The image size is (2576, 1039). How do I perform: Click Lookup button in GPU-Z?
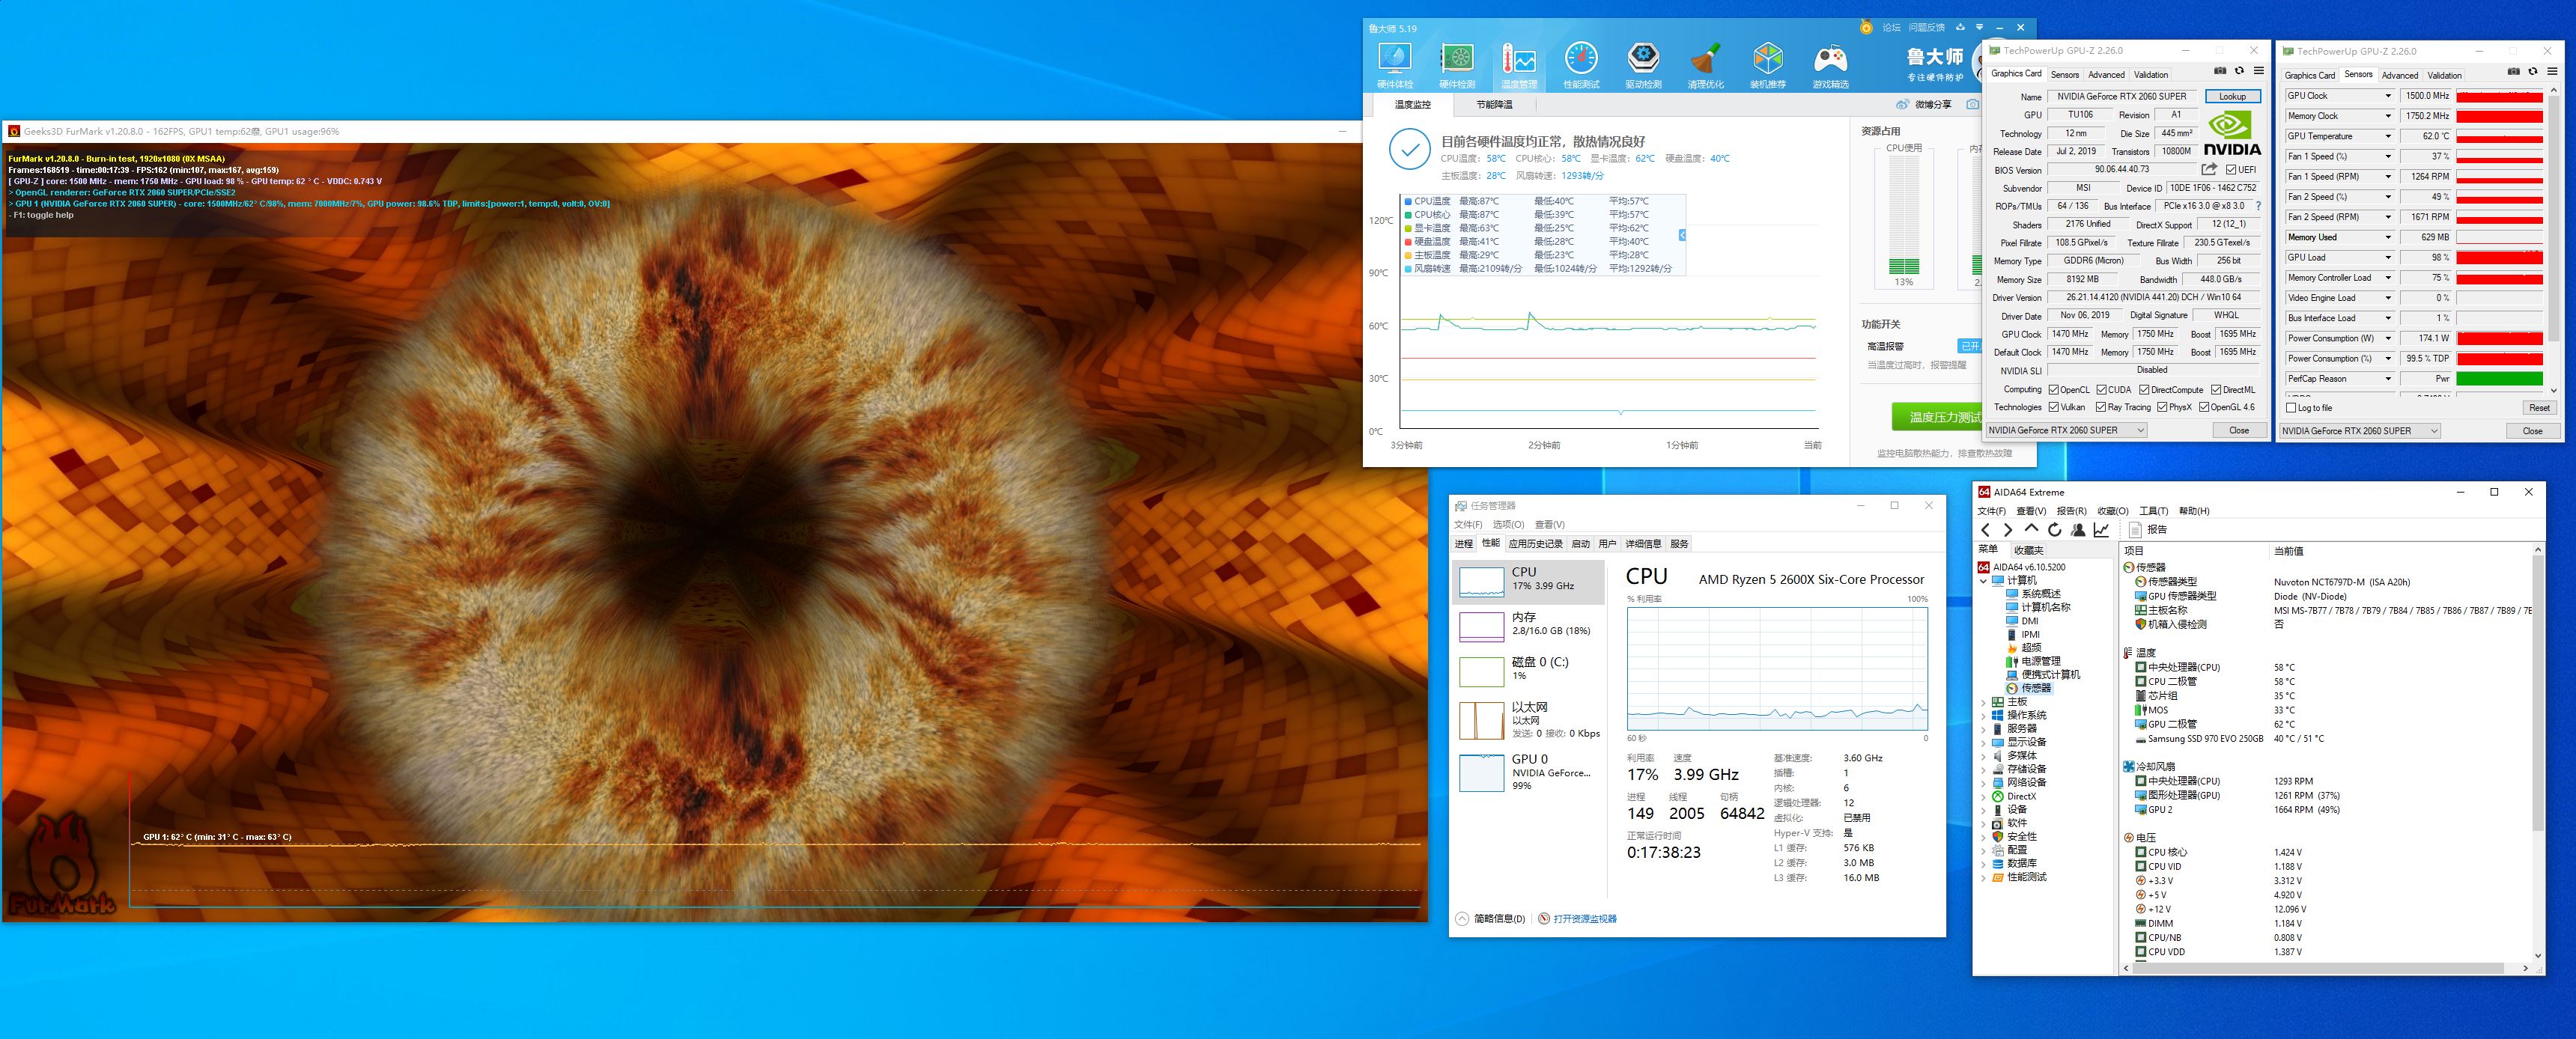pyautogui.click(x=2232, y=97)
